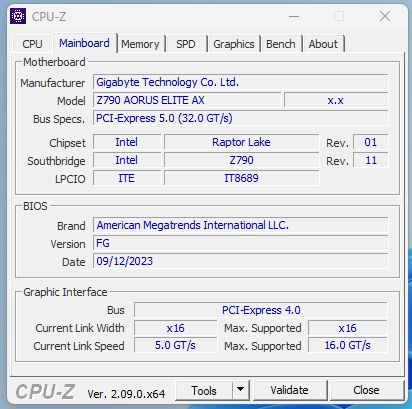412x409 pixels.
Task: Click the BIOS Date field 09/12/2023
Action: pos(241,261)
